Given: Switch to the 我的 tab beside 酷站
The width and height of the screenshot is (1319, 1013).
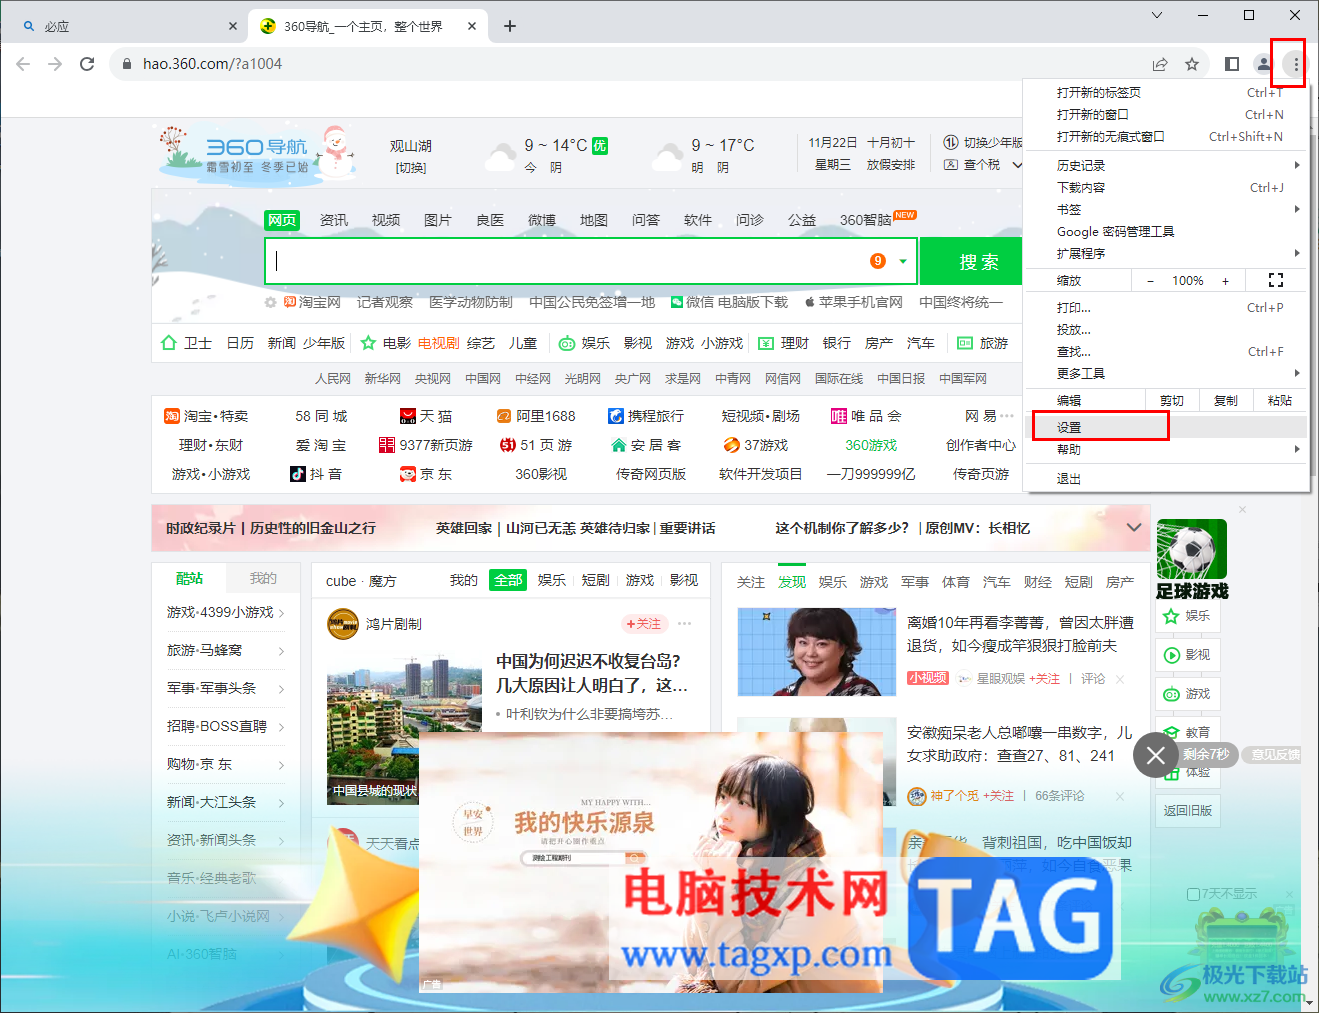Looking at the screenshot, I should (x=263, y=578).
